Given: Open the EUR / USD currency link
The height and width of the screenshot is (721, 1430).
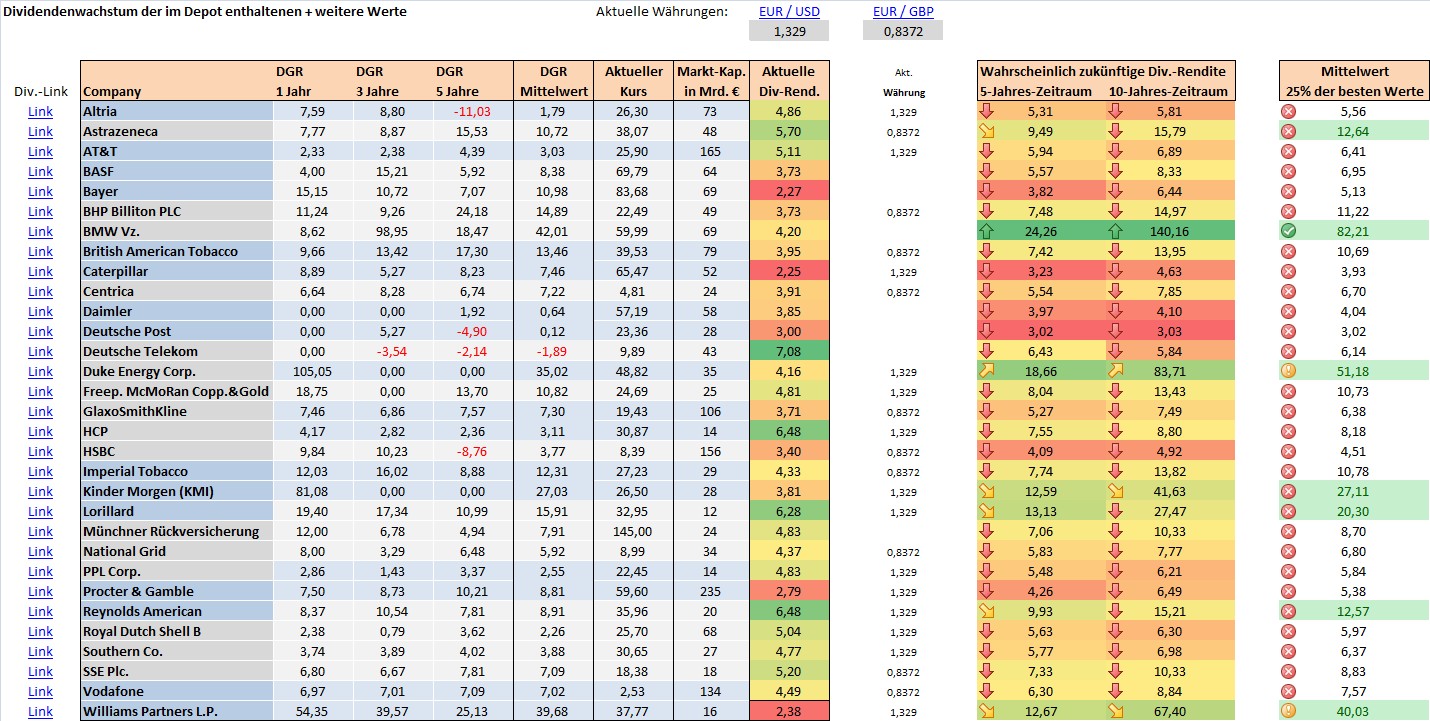Looking at the screenshot, I should click(x=789, y=11).
